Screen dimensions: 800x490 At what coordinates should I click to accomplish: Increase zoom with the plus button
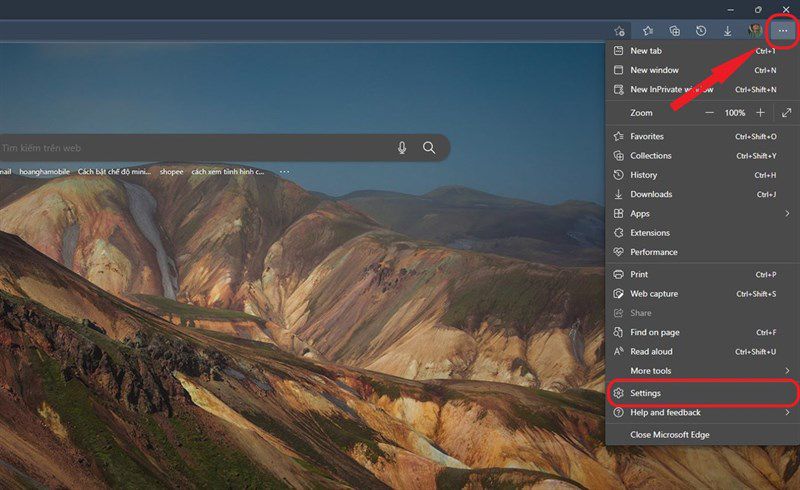coord(760,112)
